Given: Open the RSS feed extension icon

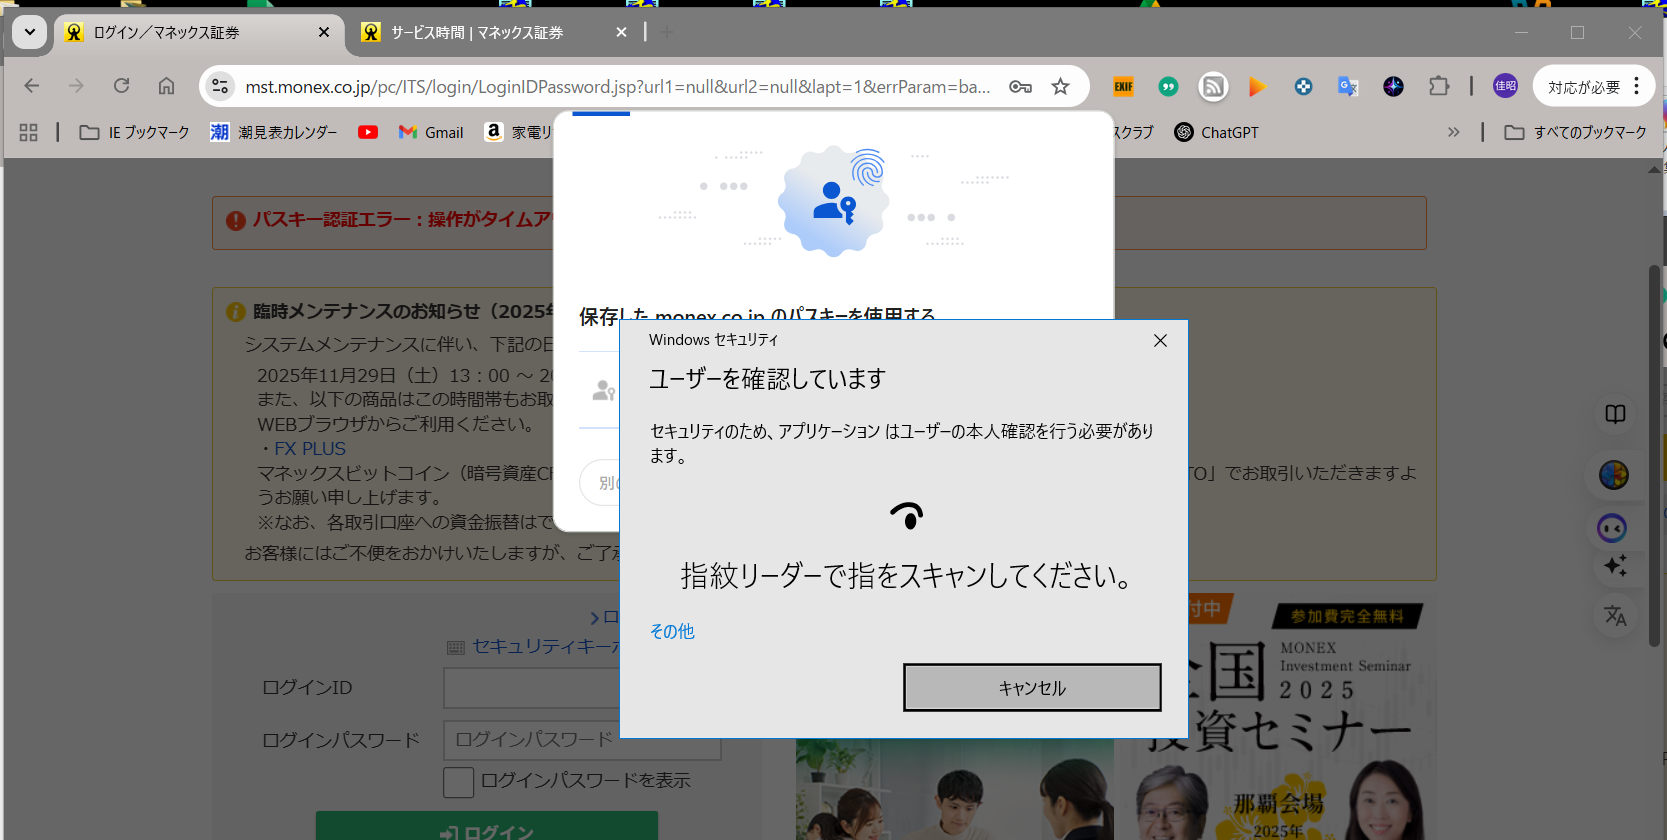Looking at the screenshot, I should 1213,87.
